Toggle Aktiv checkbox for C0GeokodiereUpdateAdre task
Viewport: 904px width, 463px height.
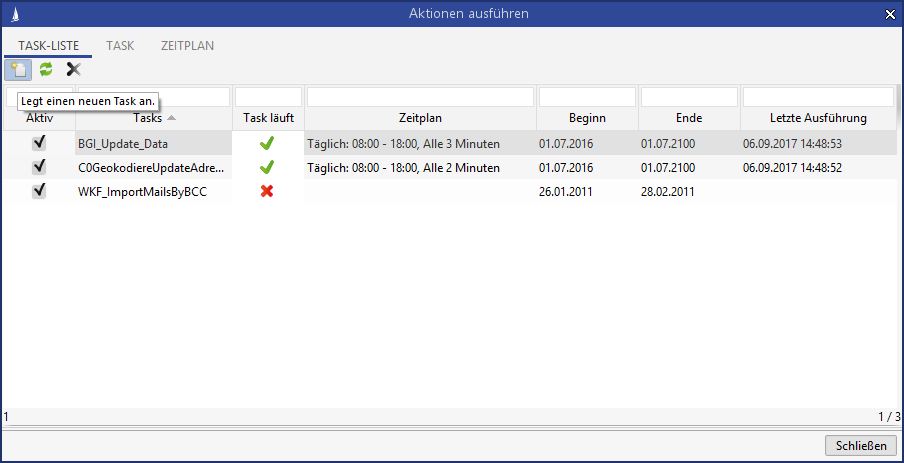tap(39, 167)
